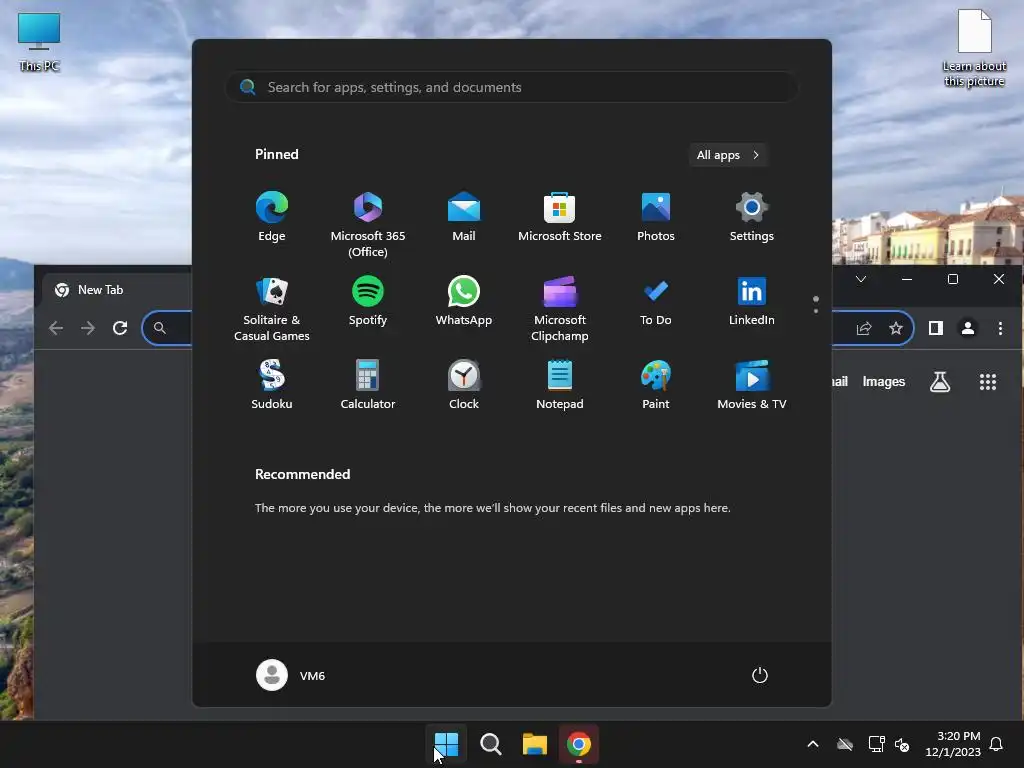This screenshot has width=1024, height=768.
Task: Open network status in system tray
Action: click(x=876, y=744)
